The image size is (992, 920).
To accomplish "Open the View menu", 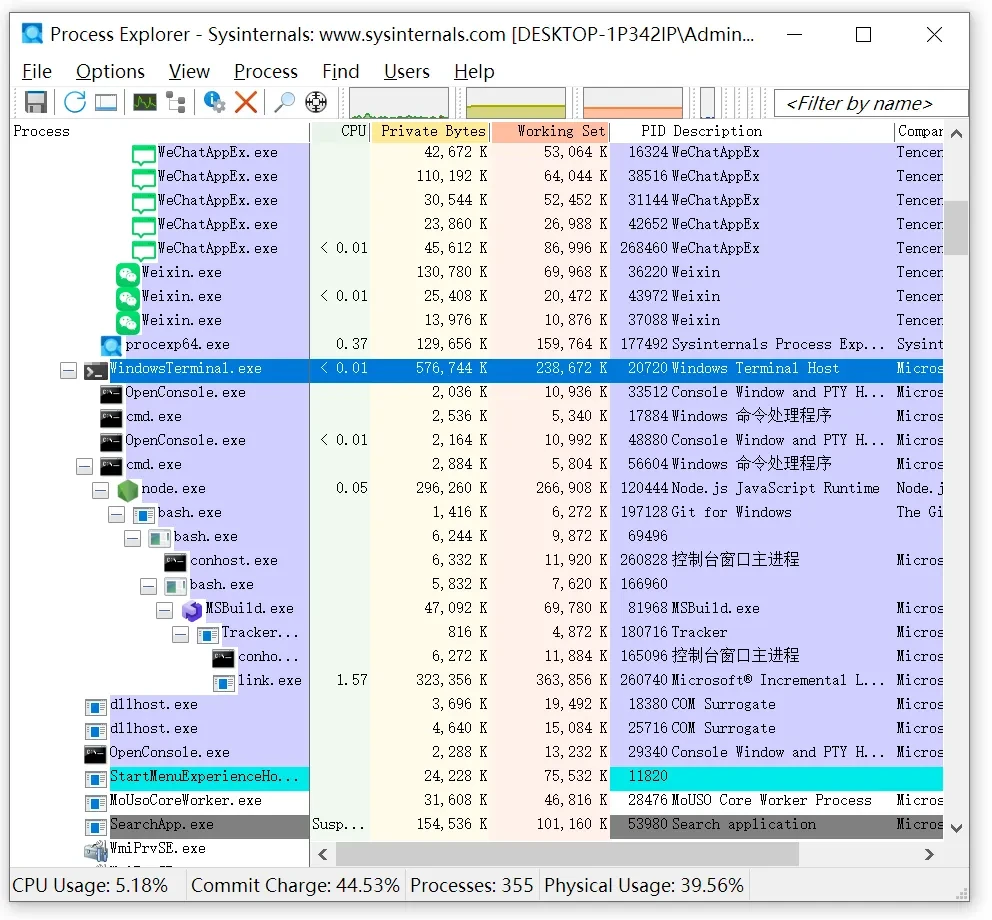I will click(x=189, y=71).
